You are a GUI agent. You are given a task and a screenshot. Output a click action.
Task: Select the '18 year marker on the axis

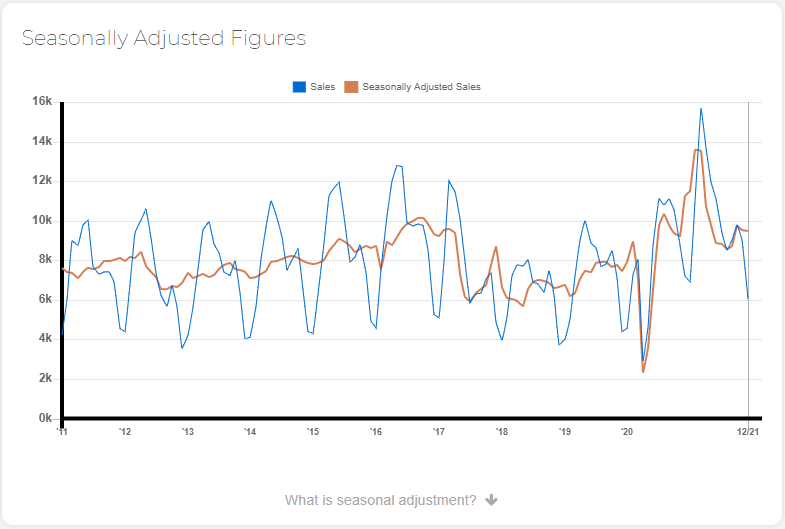click(x=502, y=431)
